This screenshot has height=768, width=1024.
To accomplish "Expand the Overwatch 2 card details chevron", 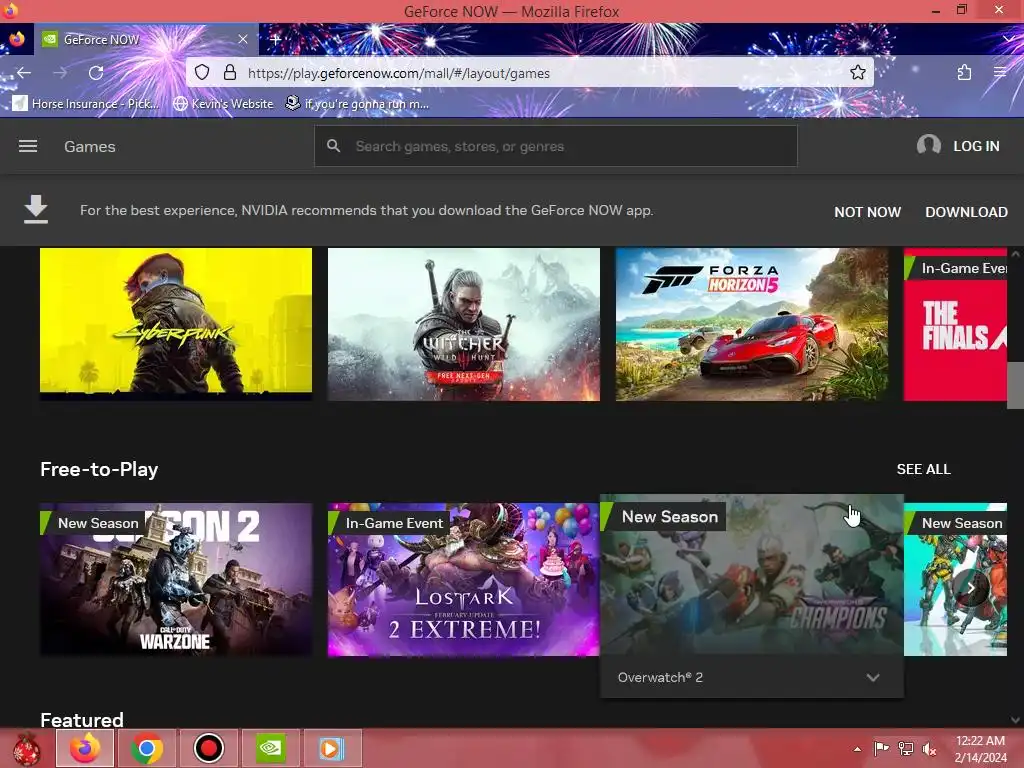I will [x=873, y=677].
